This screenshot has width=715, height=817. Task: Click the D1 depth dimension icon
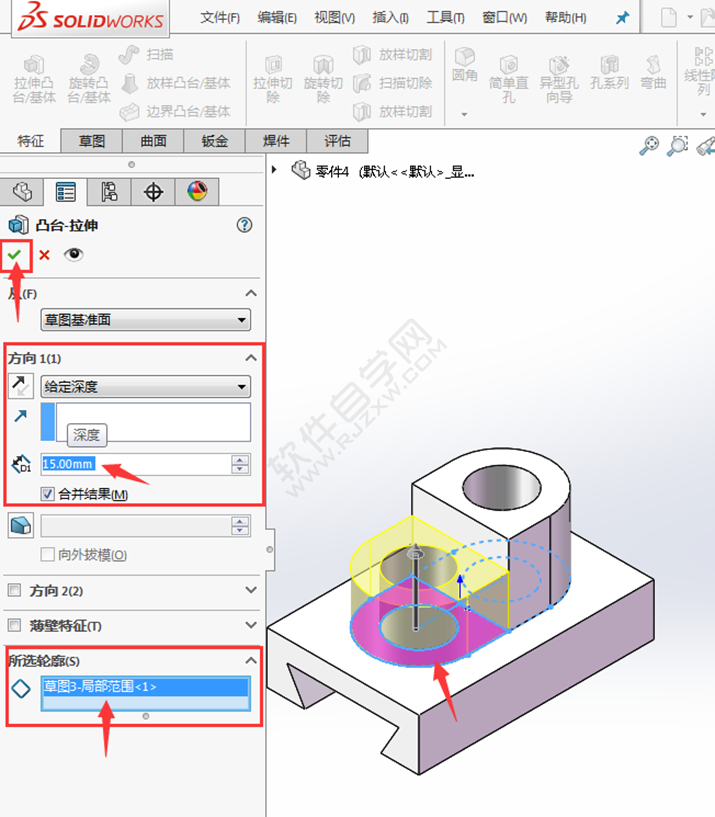click(21, 464)
